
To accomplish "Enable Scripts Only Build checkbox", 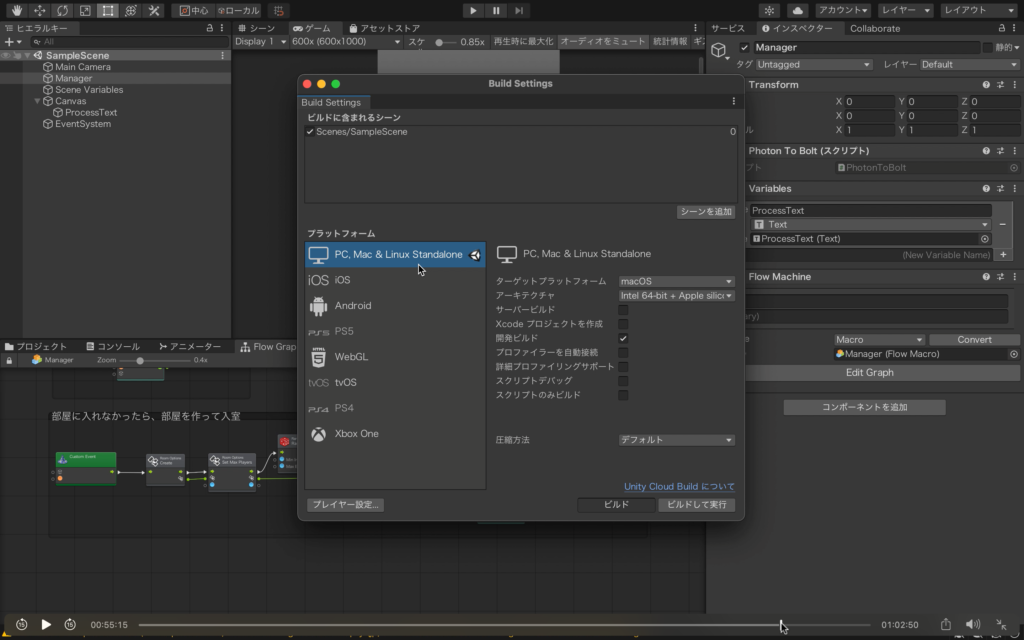I will click(x=623, y=395).
